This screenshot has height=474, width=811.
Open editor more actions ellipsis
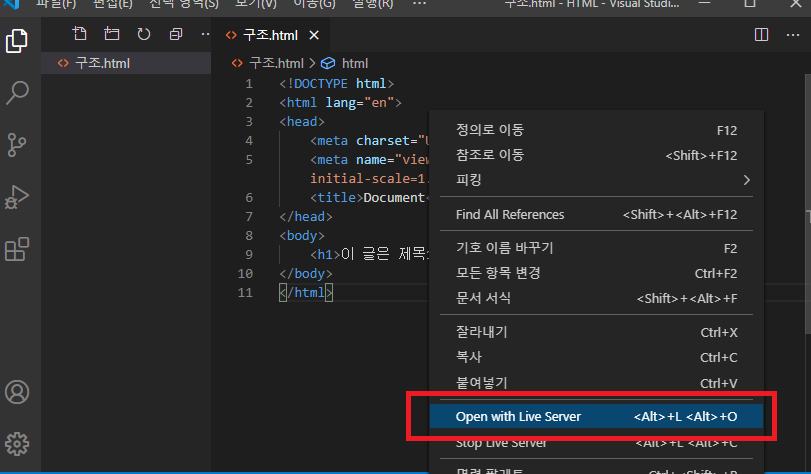pos(793,35)
